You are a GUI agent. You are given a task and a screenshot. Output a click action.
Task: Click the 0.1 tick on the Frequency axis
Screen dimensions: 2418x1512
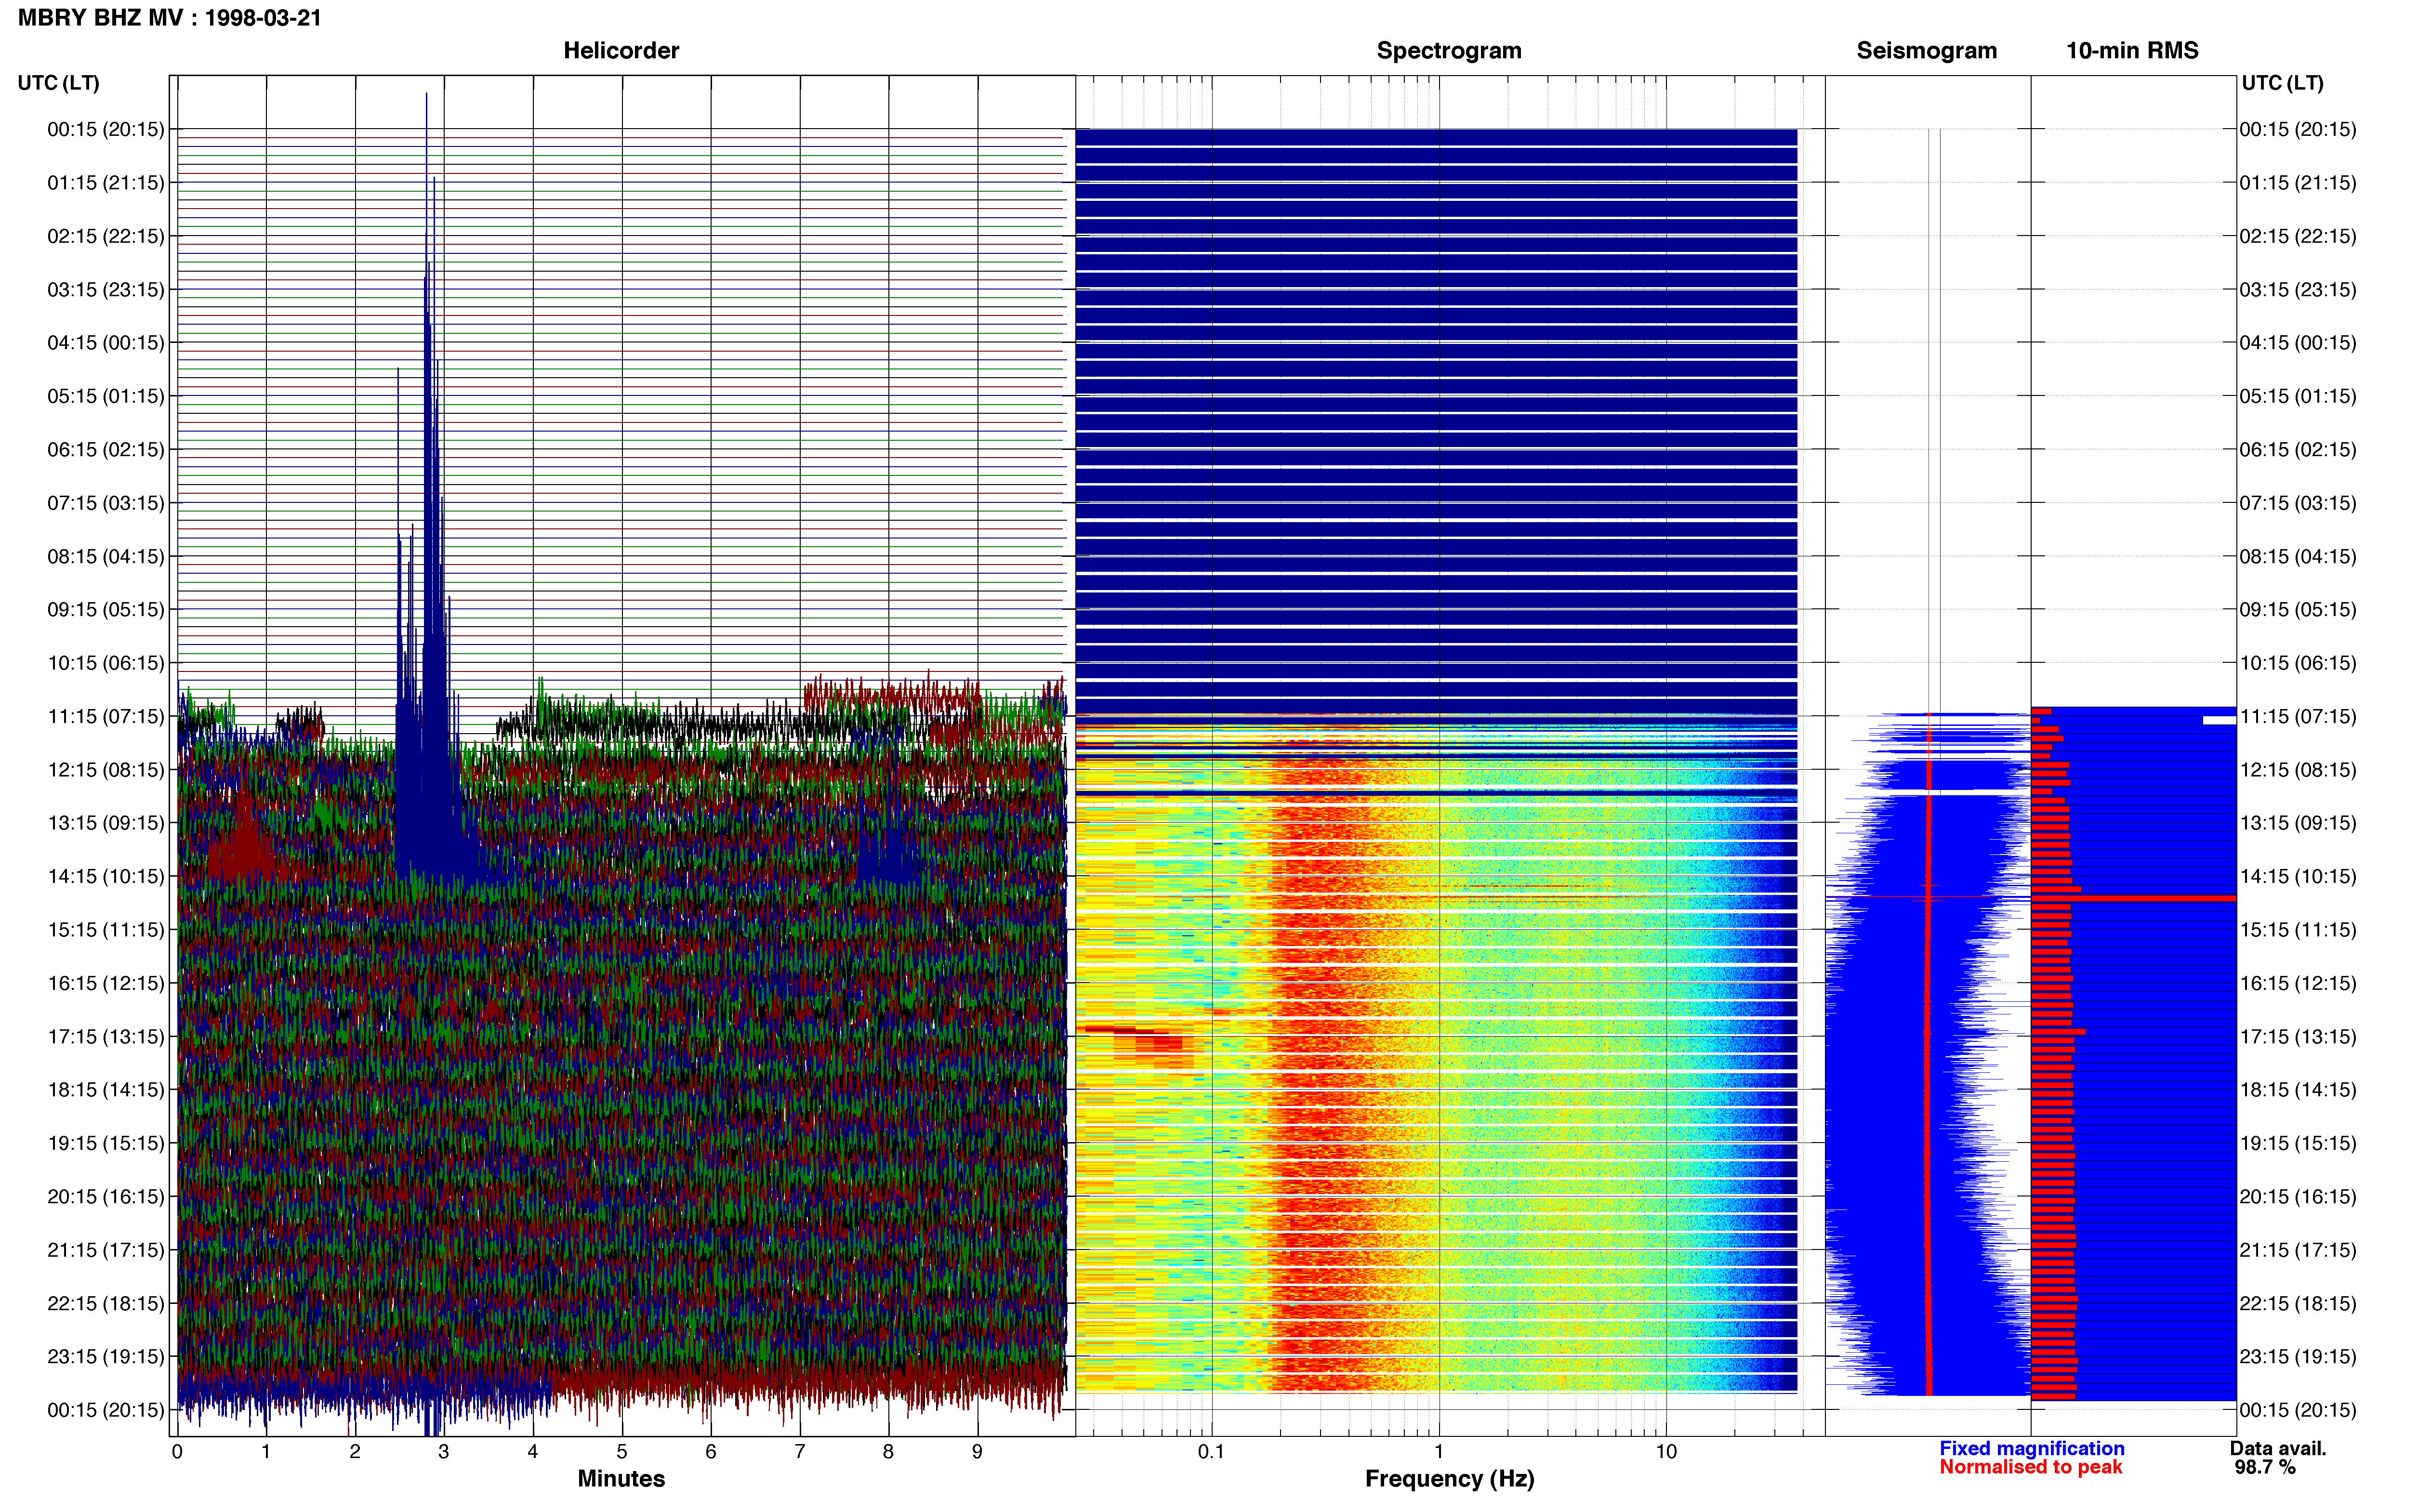1211,1452
